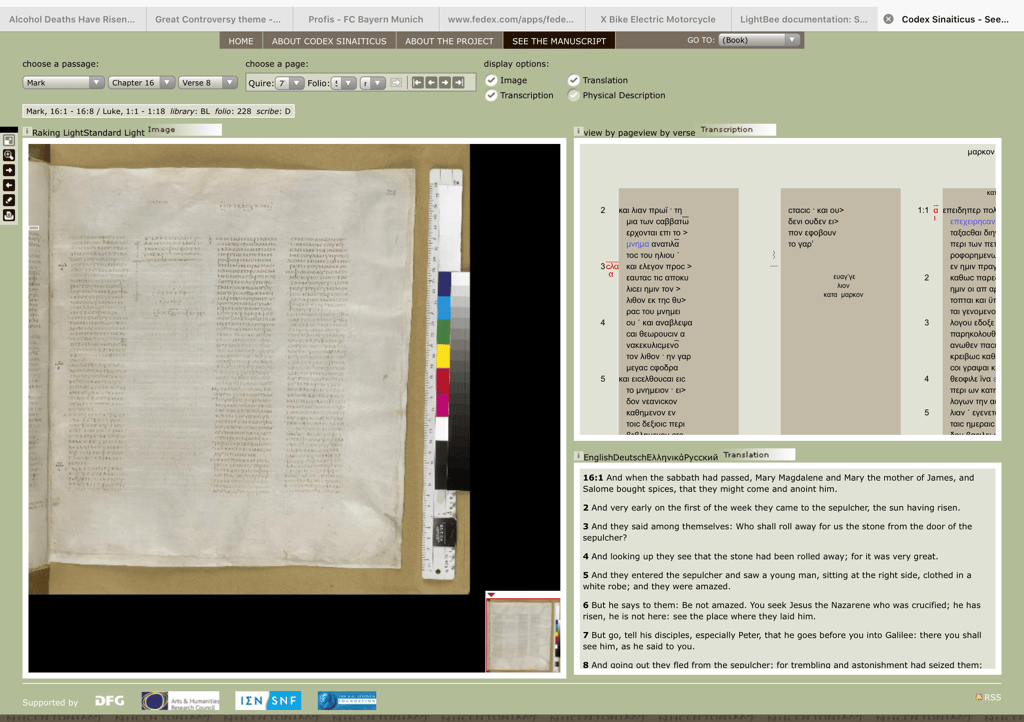
Task: Toggle the Translation display option
Action: [x=573, y=80]
